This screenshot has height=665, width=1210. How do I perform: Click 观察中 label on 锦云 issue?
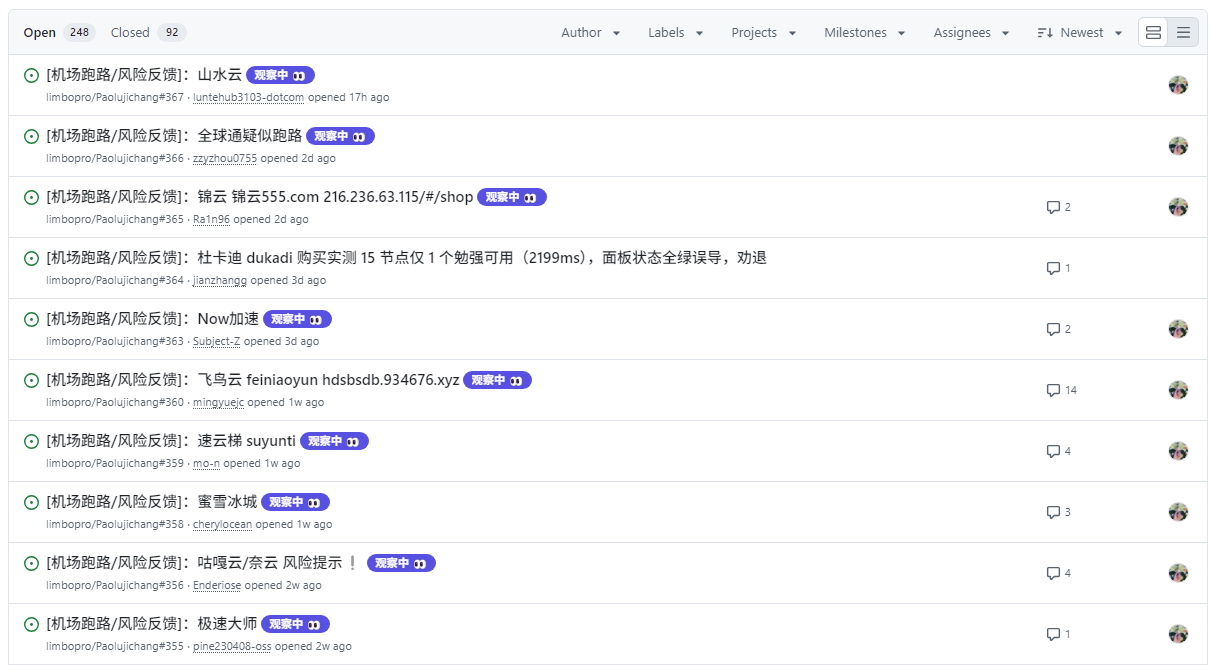[512, 197]
